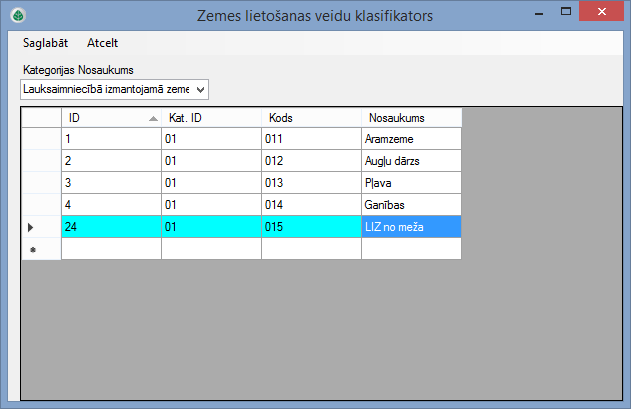Click the Kods cell 012
The width and height of the screenshot is (631, 409).
(311, 161)
